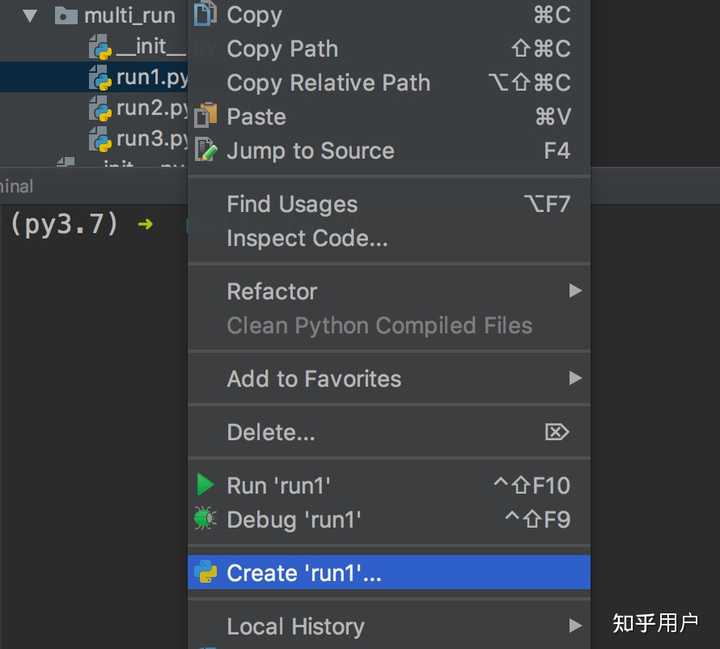
Task: Click the Copy clipboard icon
Action: tap(205, 14)
